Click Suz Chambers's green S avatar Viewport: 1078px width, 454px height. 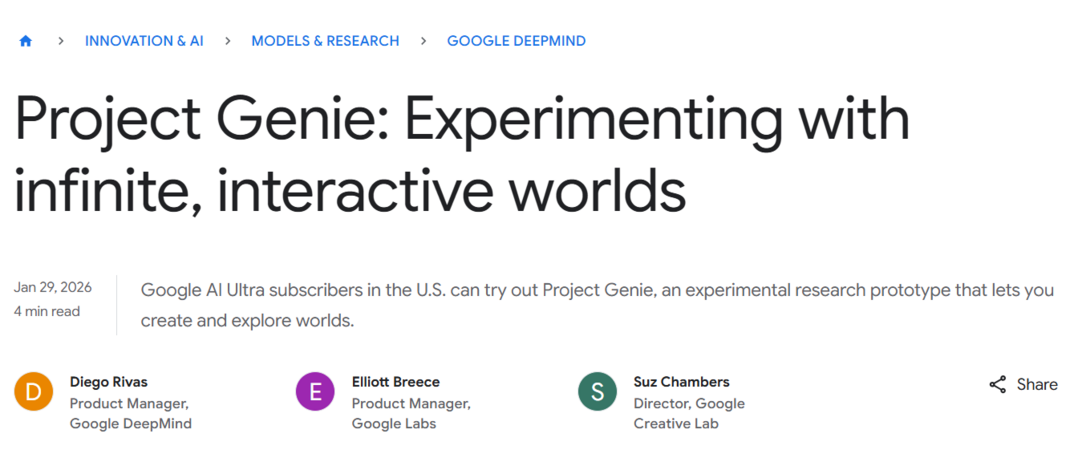(597, 391)
